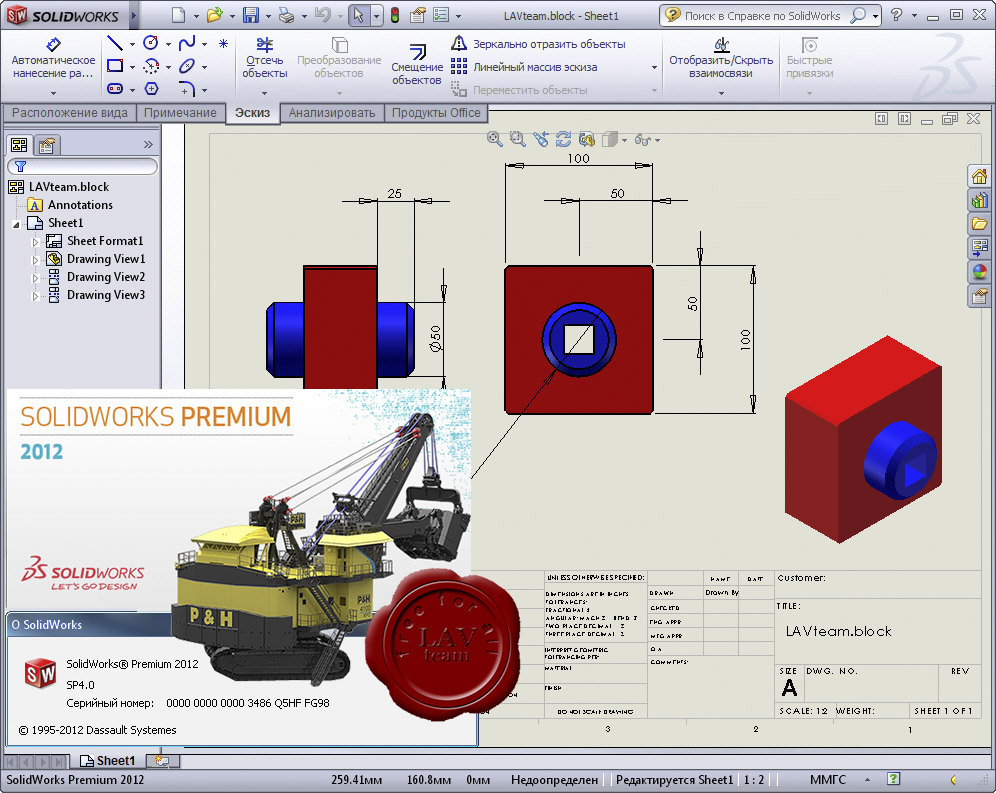
Task: Click the Rotate/refresh view icon
Action: coord(563,139)
